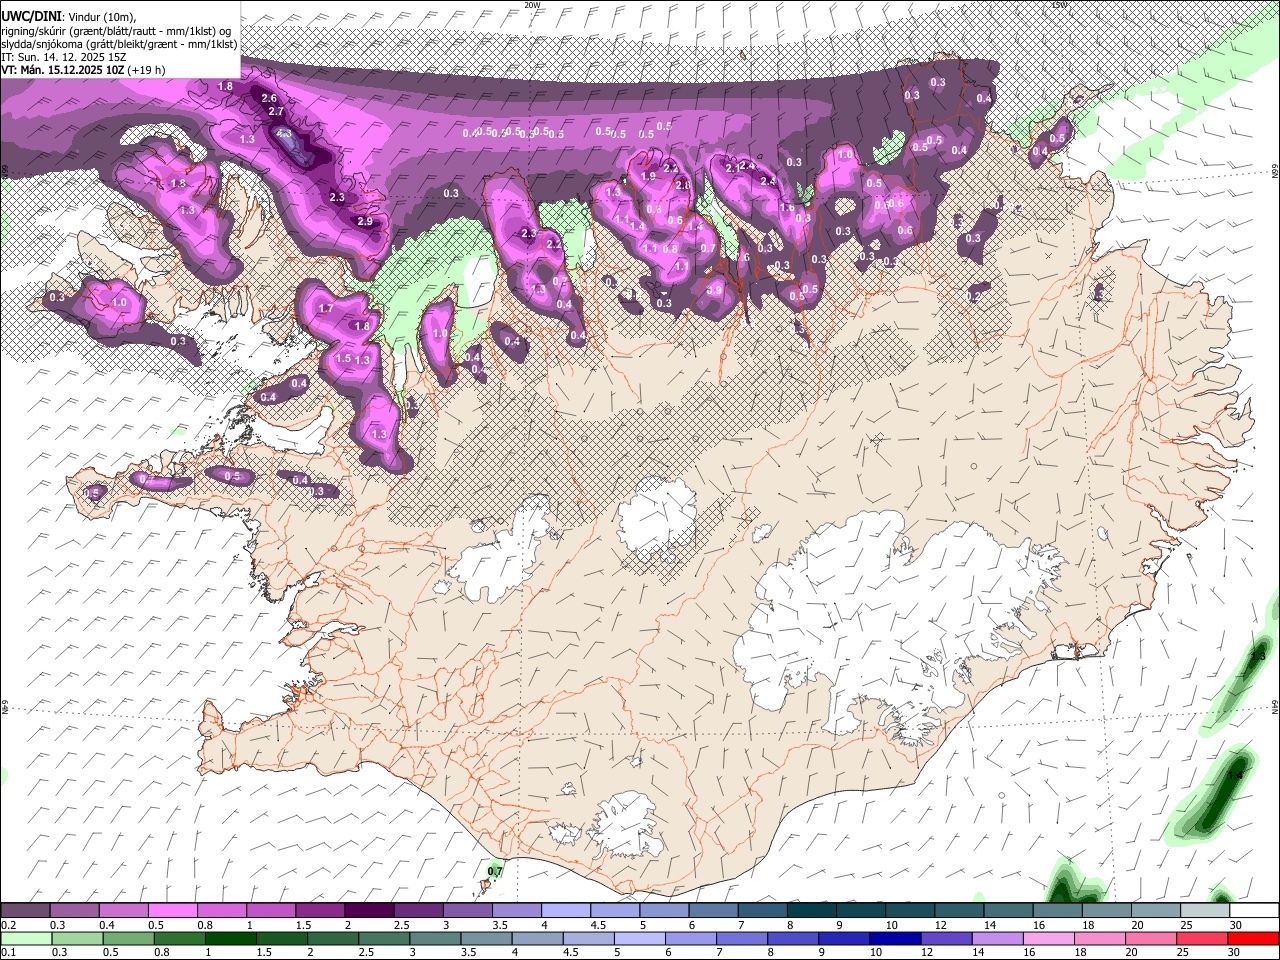
Task: Click the bright red swatch above 30 in lower legend
Action: (x=1254, y=938)
